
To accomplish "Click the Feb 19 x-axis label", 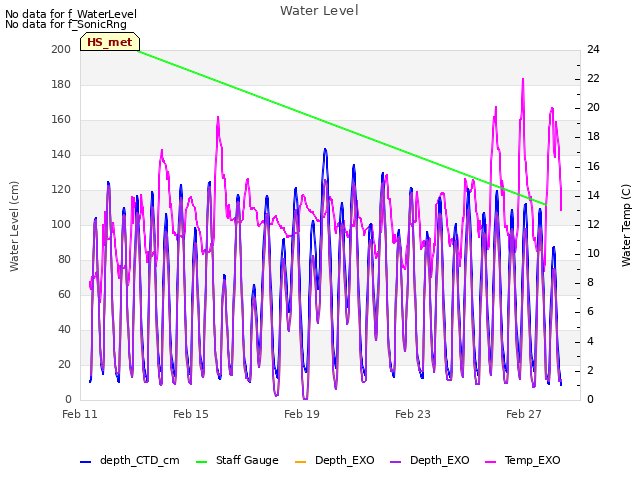I will (x=302, y=414).
